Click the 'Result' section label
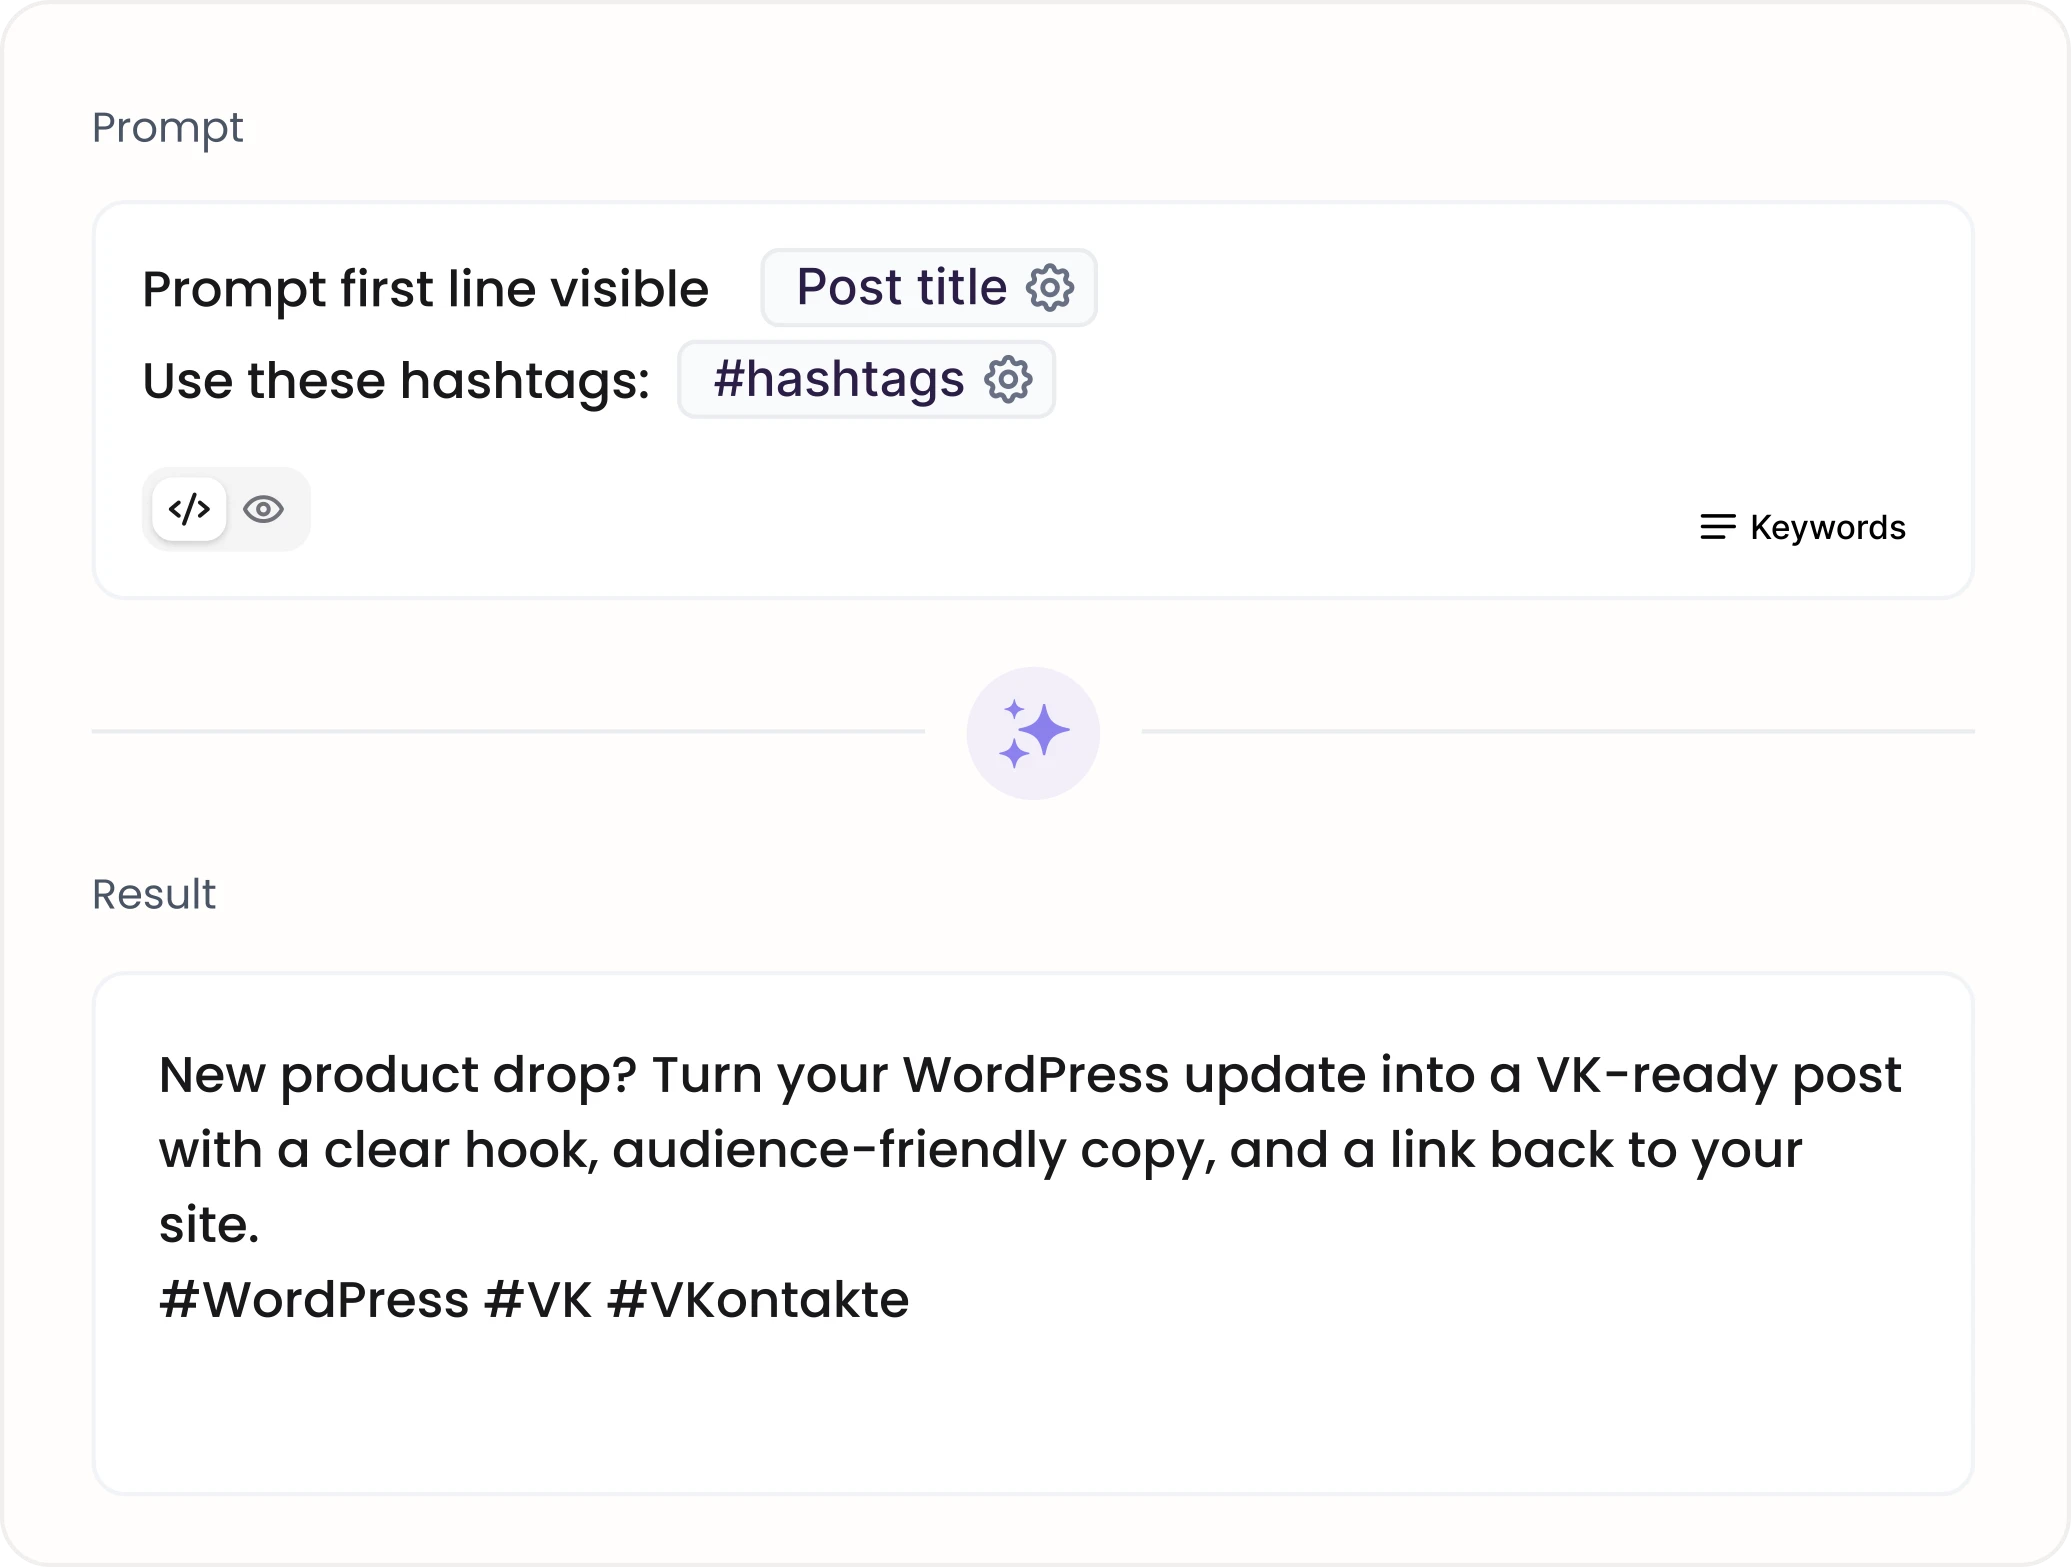 [x=154, y=894]
